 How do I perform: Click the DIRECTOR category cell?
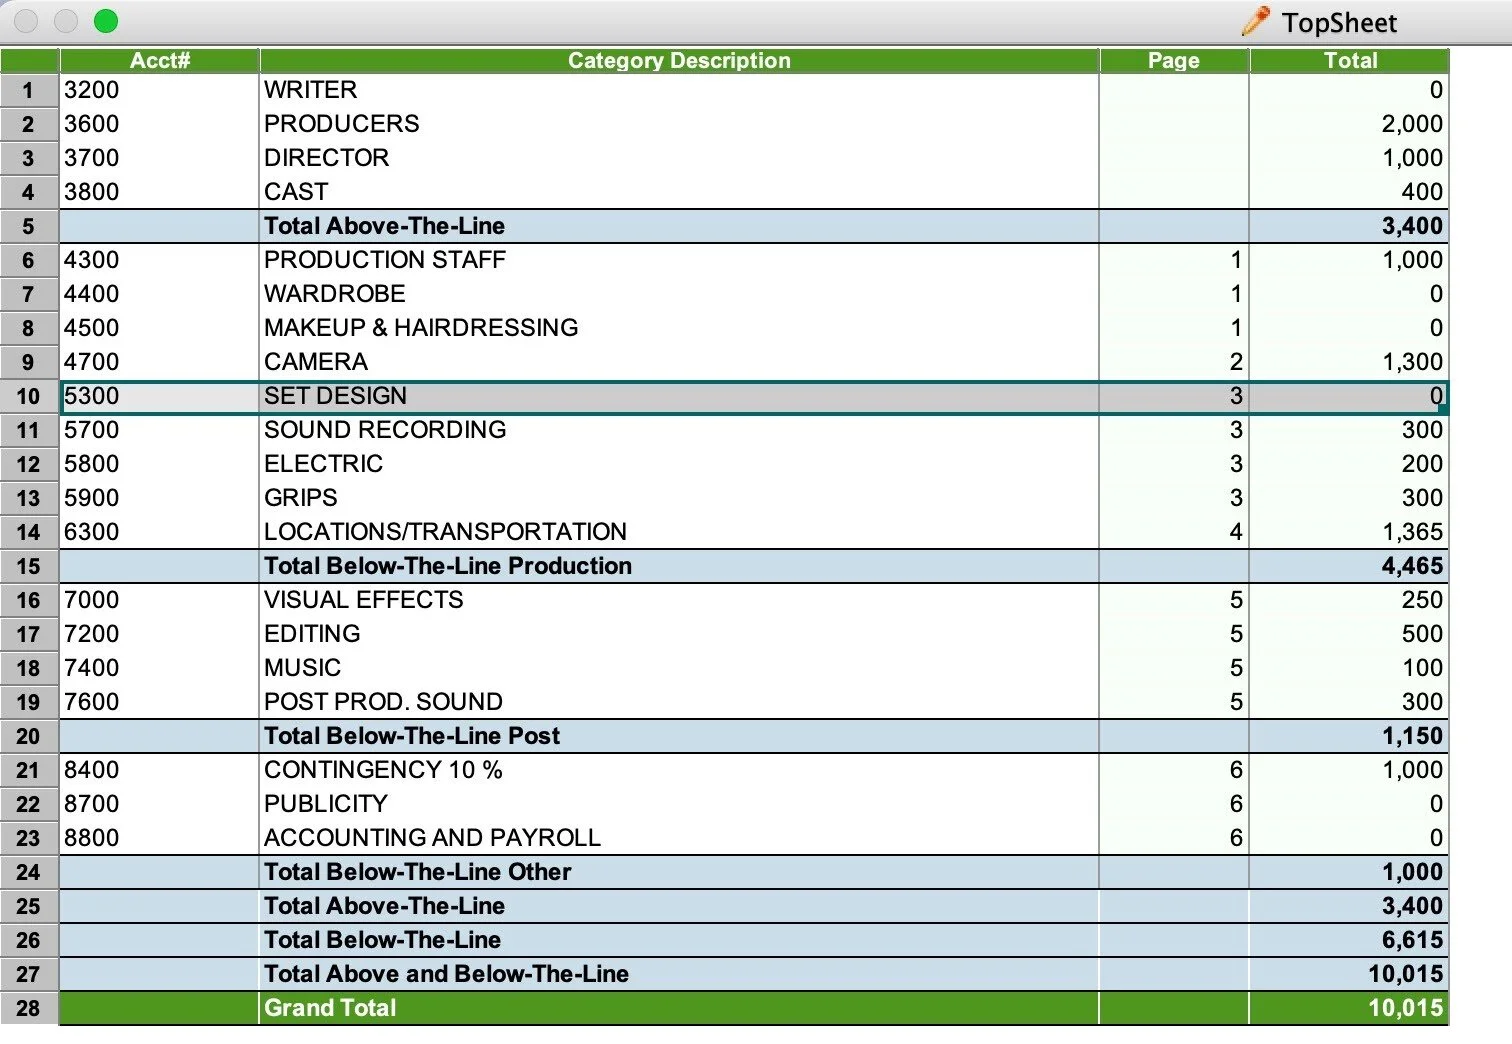pos(679,158)
